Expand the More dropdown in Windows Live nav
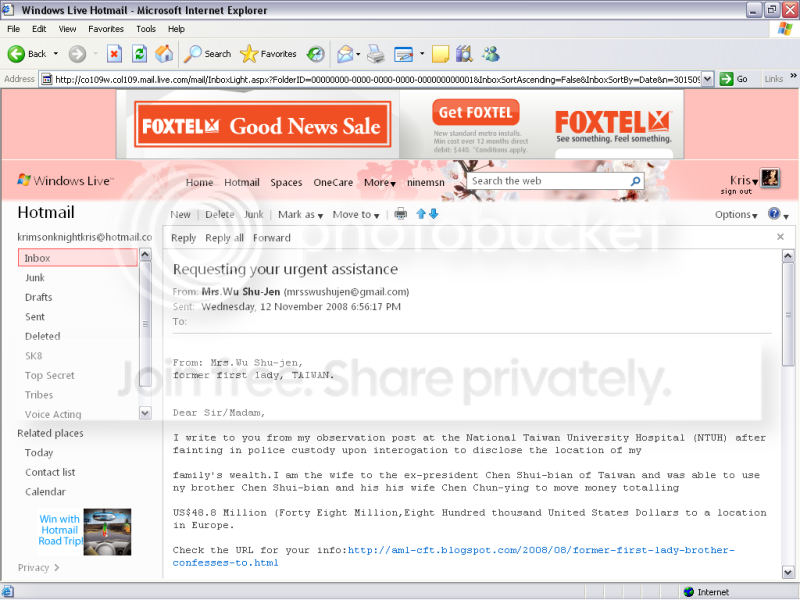This screenshot has height=600, width=800. pos(380,183)
